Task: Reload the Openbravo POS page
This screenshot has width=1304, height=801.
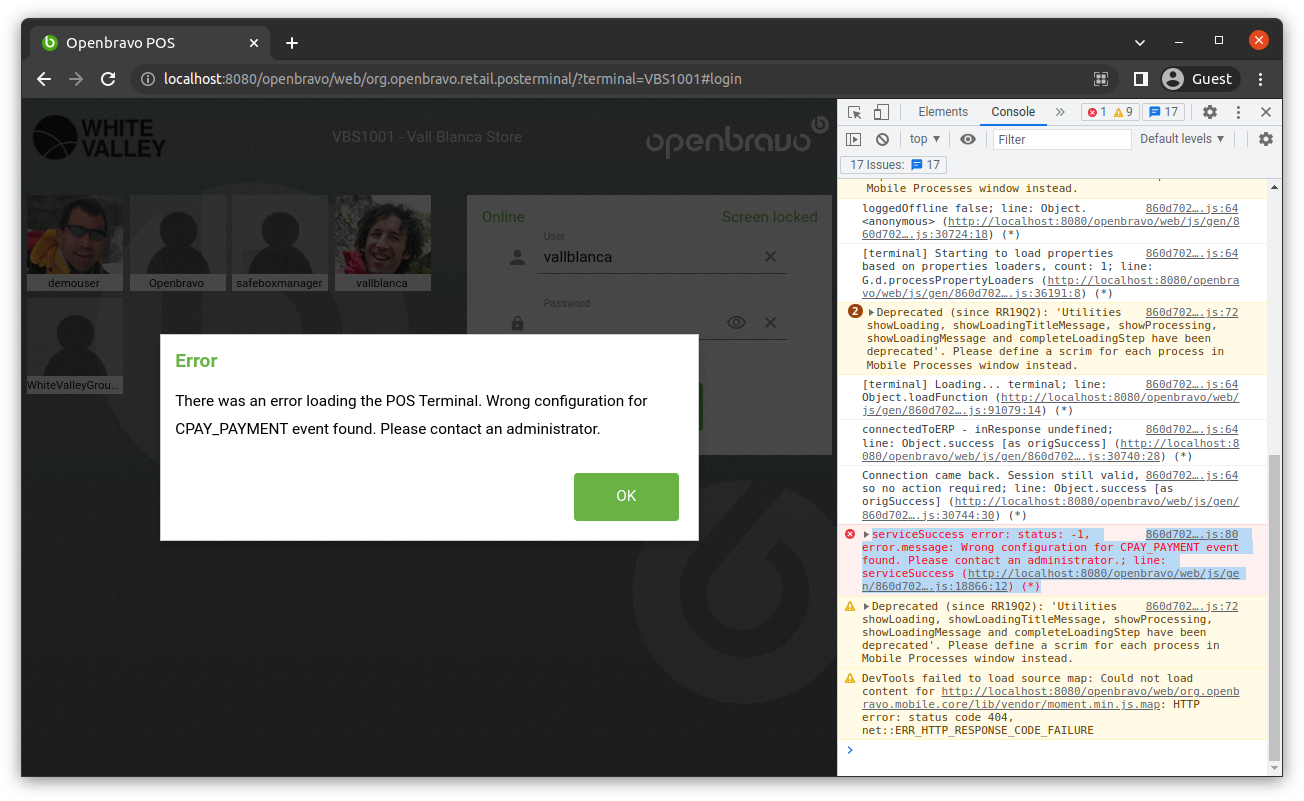Action: point(108,79)
